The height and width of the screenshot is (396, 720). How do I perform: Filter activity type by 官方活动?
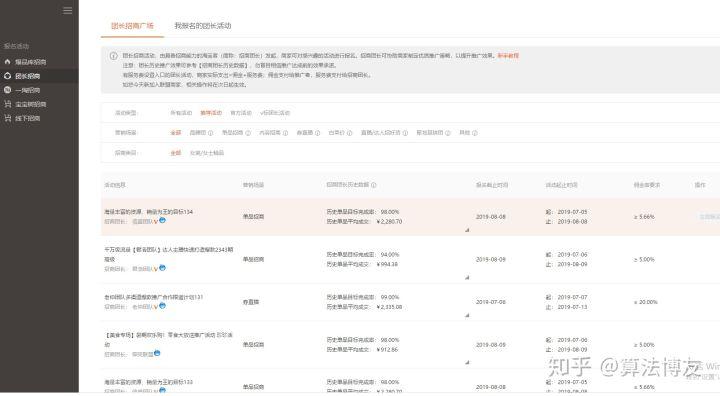click(241, 113)
